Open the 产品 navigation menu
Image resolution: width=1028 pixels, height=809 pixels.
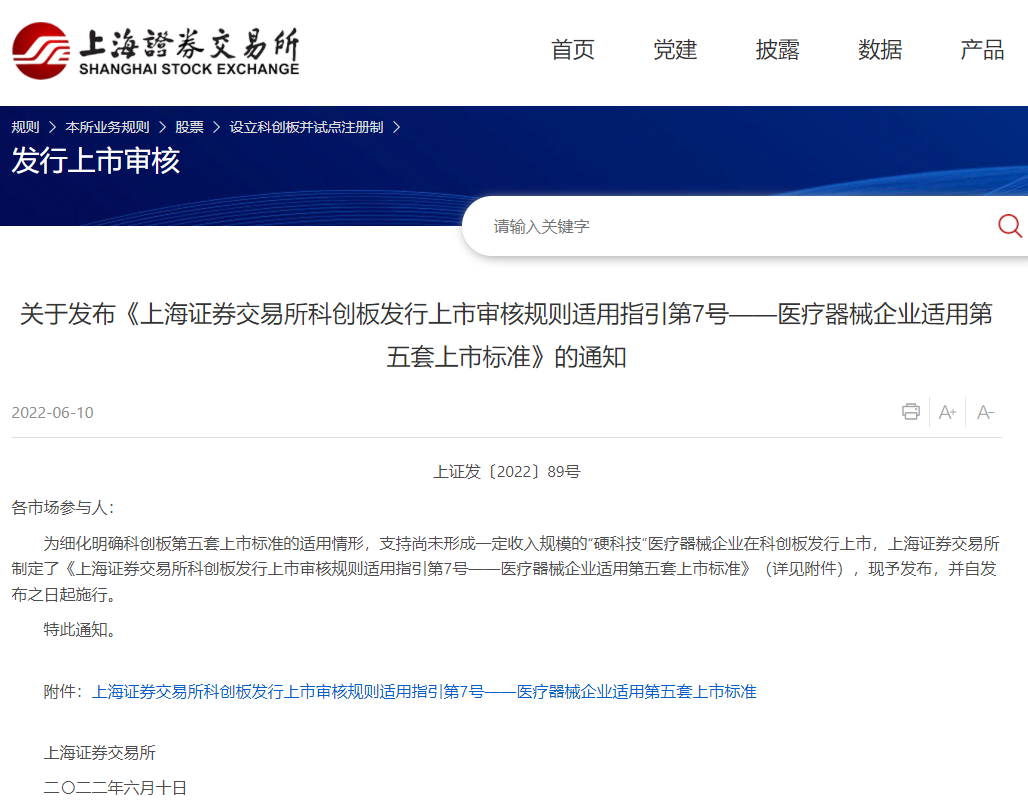[x=982, y=49]
